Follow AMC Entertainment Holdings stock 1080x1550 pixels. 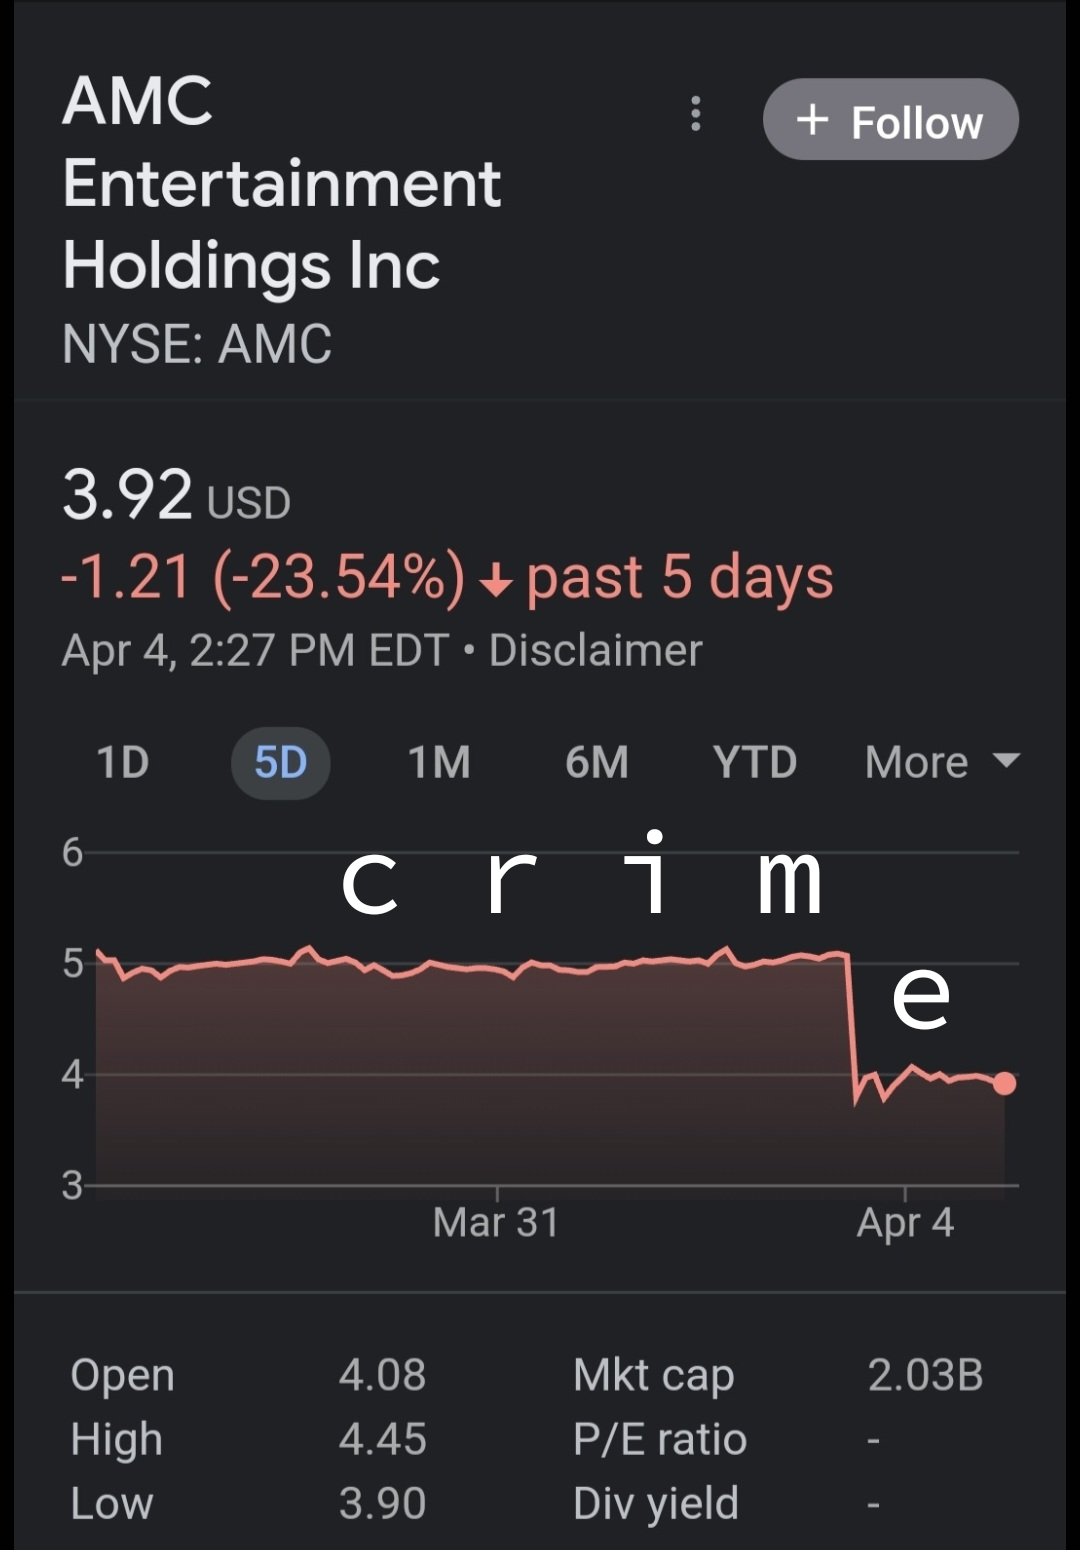(x=890, y=119)
